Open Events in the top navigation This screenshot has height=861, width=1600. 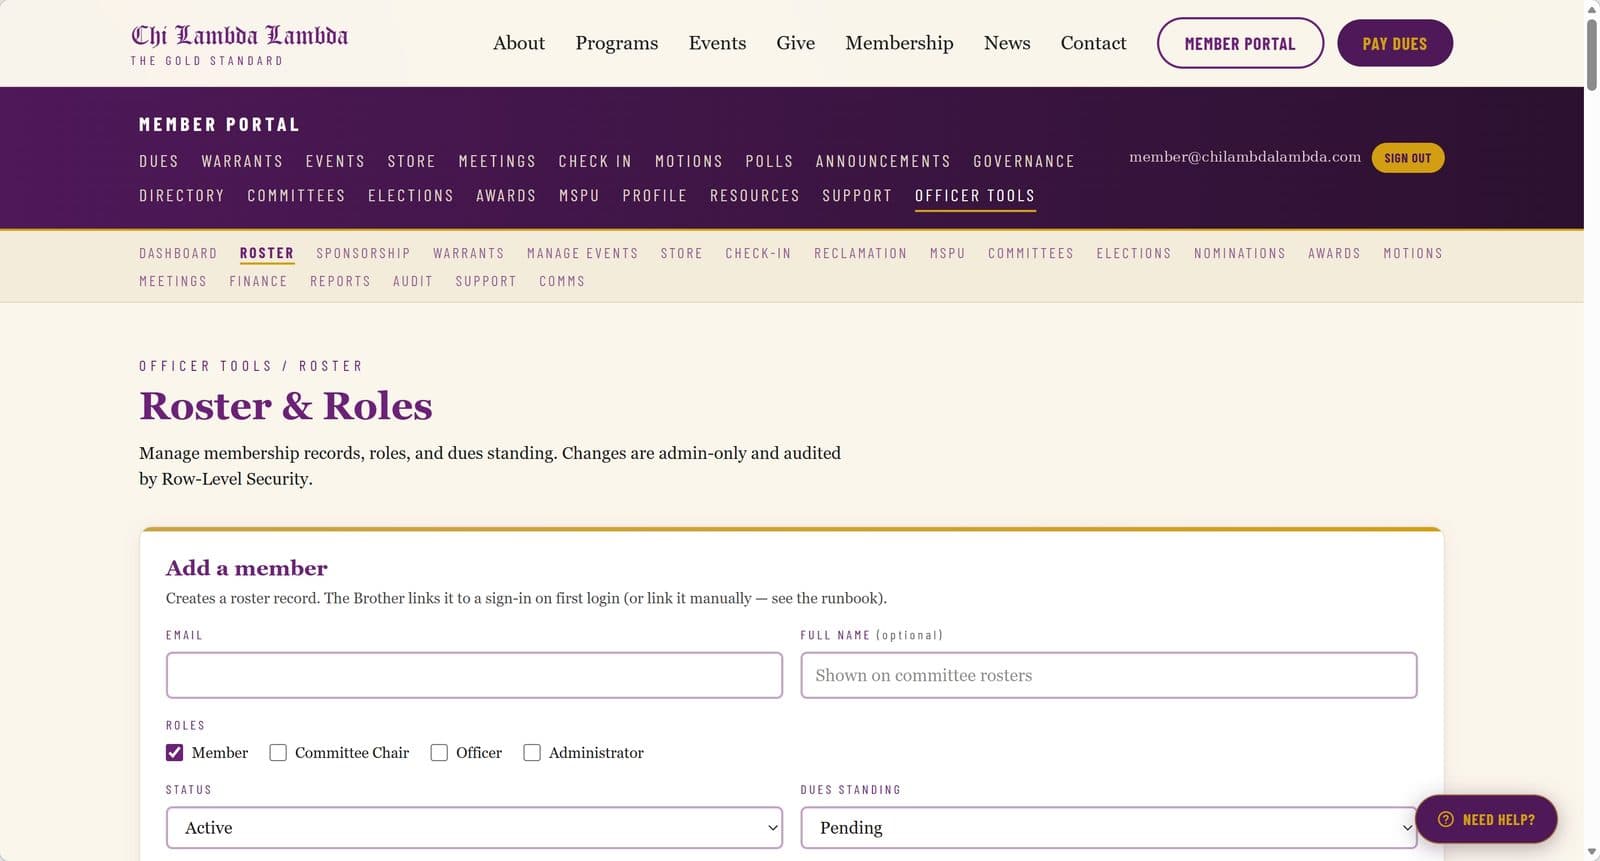717,43
